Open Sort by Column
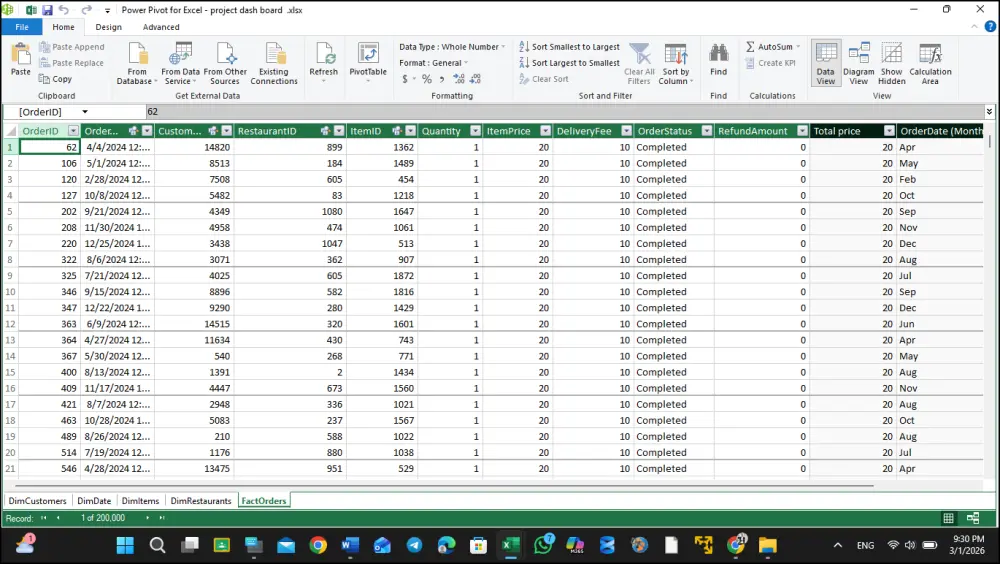This screenshot has height=564, width=1000. pos(675,63)
